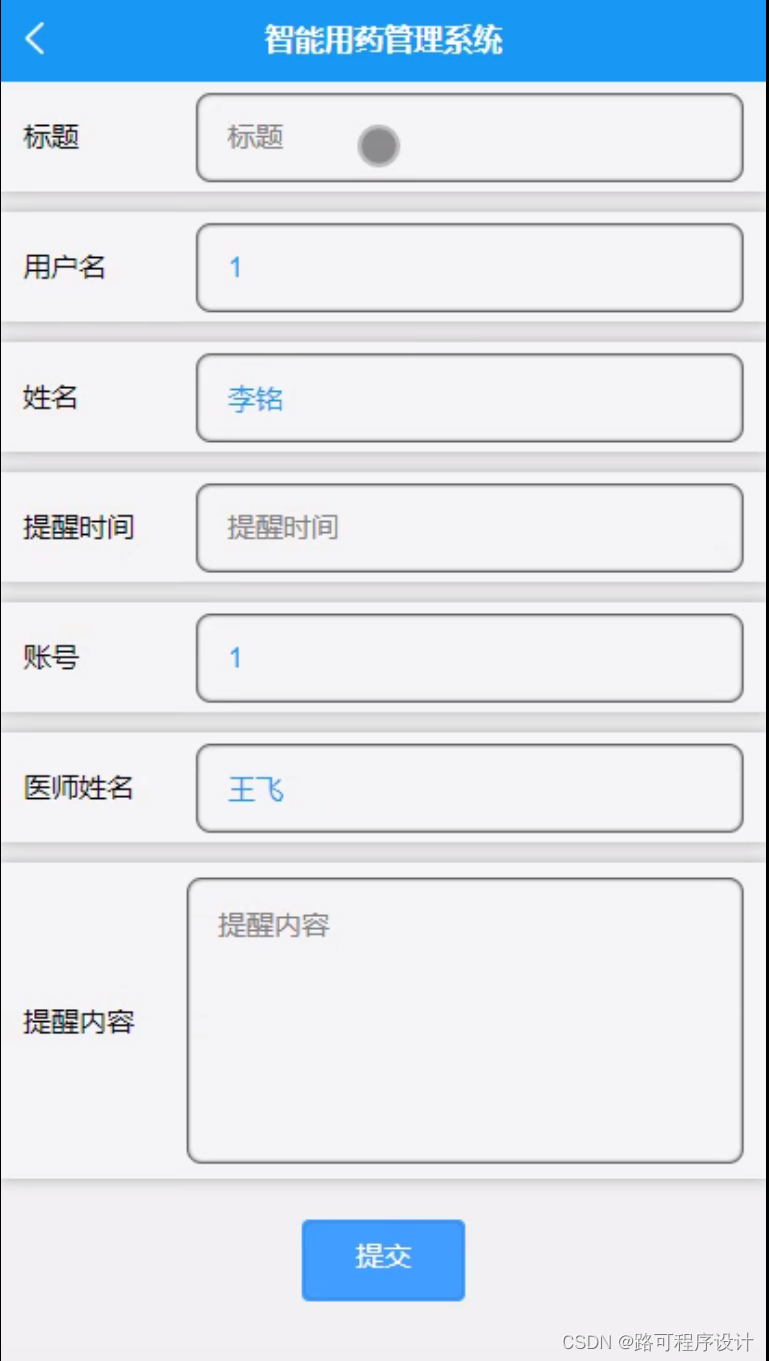Open the 提醒时间 reminder time picker field
Image resolution: width=769 pixels, height=1361 pixels.
click(468, 527)
